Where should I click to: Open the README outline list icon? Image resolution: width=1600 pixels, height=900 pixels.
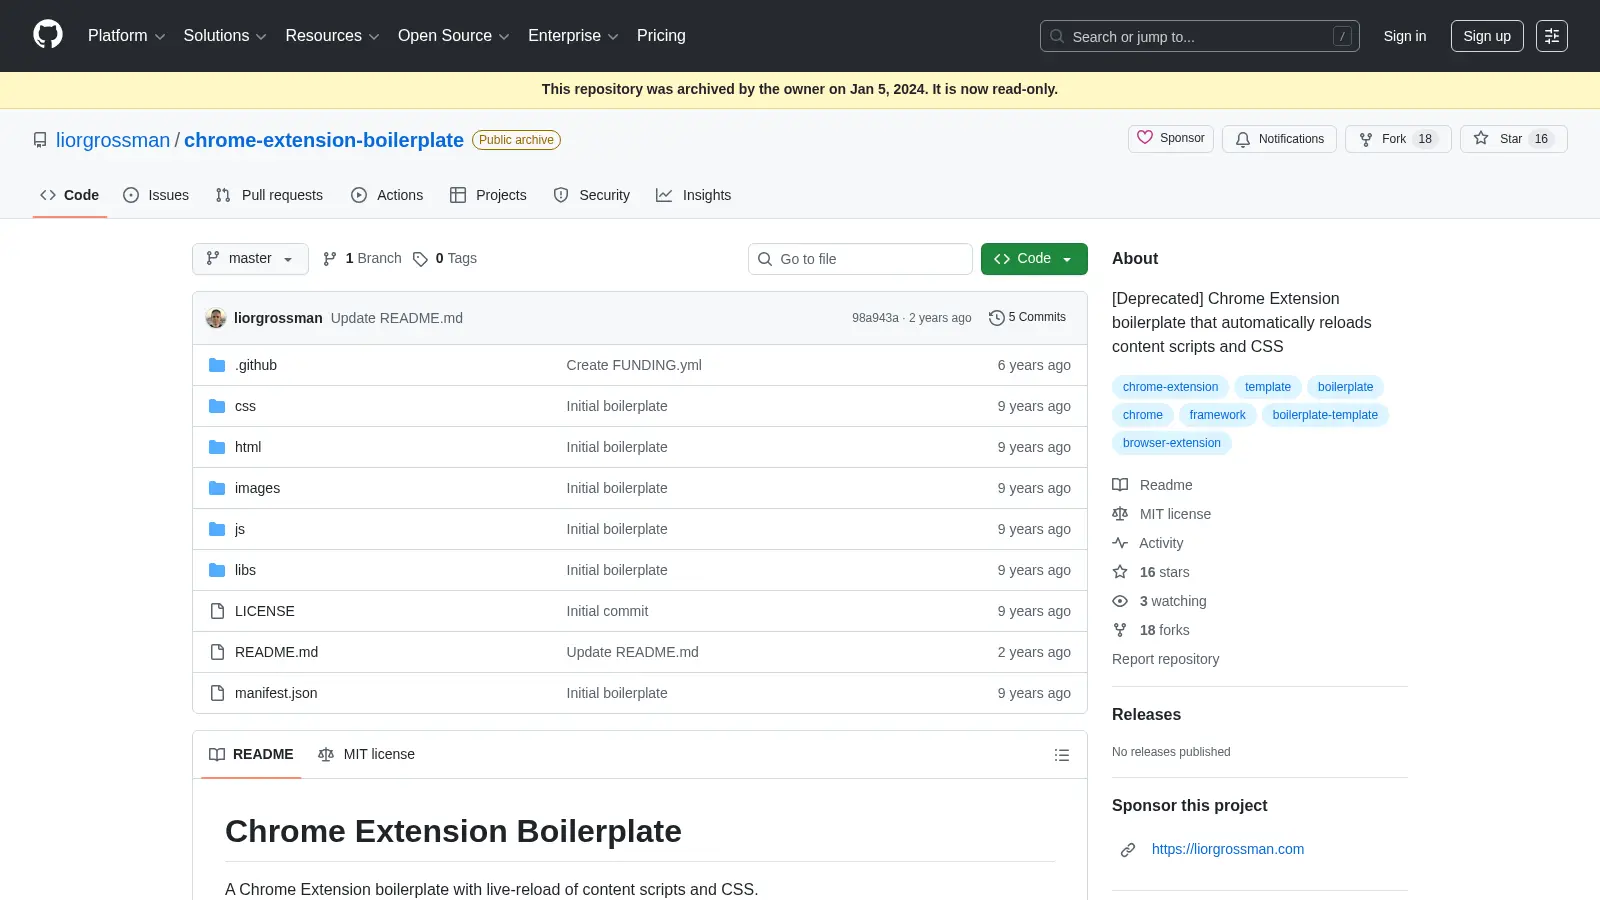click(x=1062, y=755)
